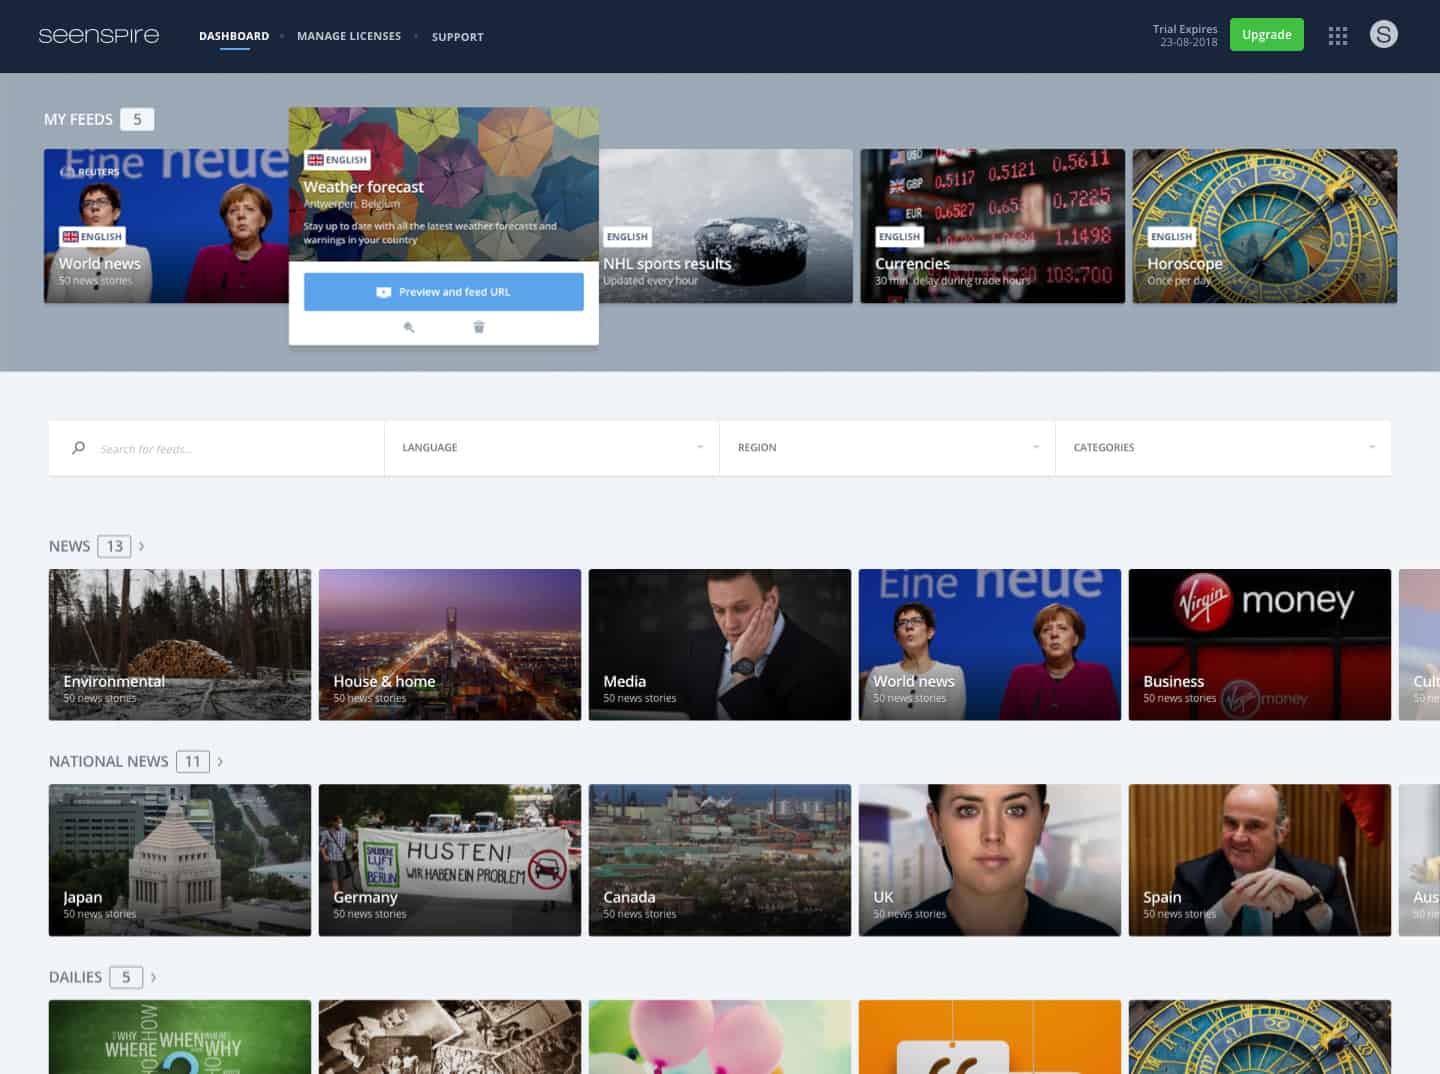Screen dimensions: 1440x1074
Task: Open the astronomical clock Dailies card
Action: pos(1260,1037)
